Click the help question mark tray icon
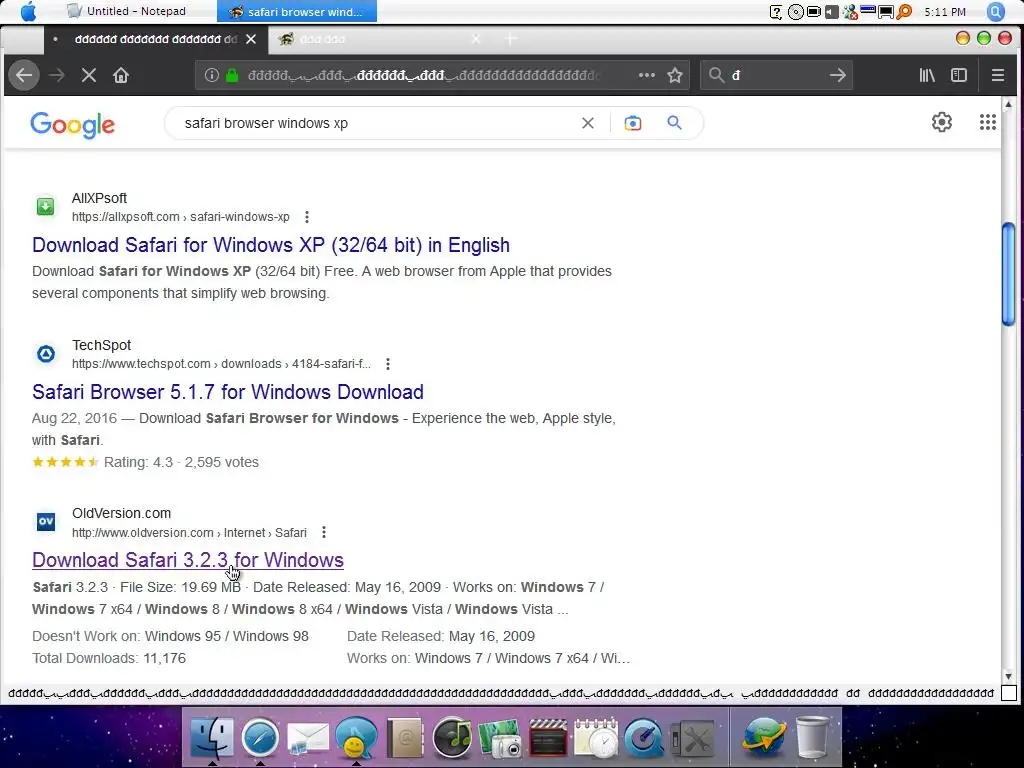 [x=776, y=12]
